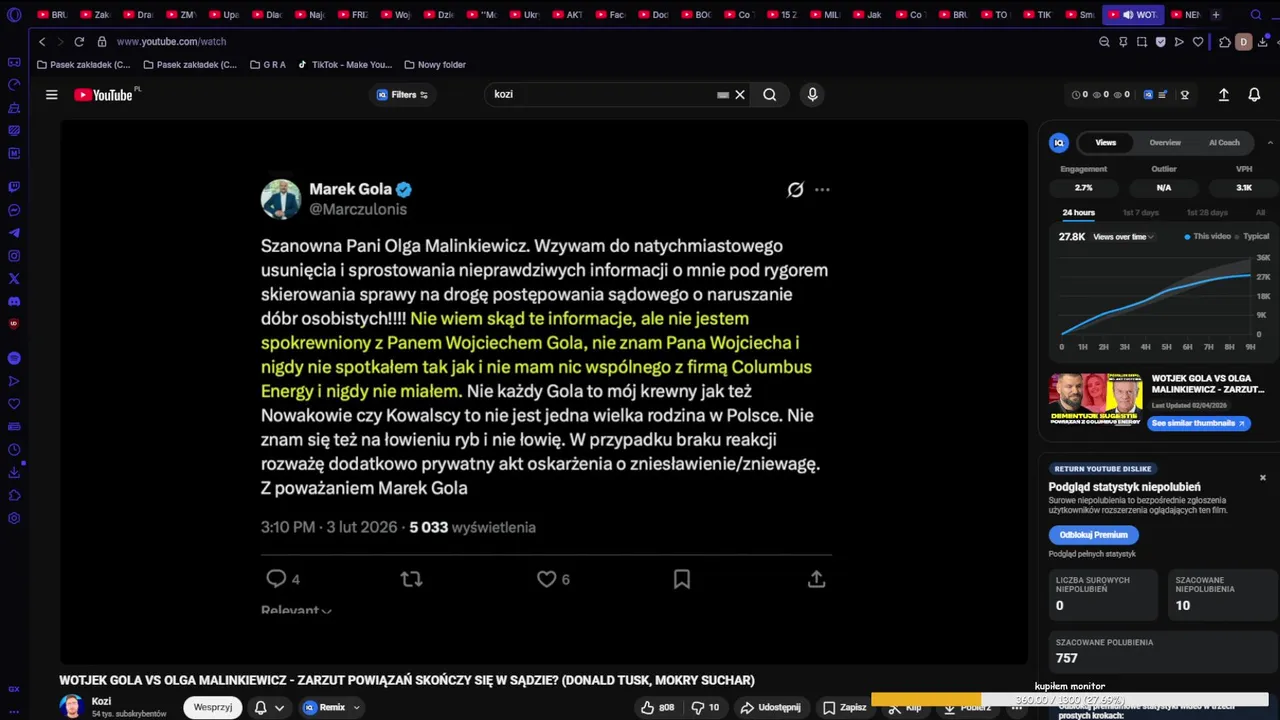Open the browser extensions puzzle icon
The width and height of the screenshot is (1280, 720).
[1224, 42]
